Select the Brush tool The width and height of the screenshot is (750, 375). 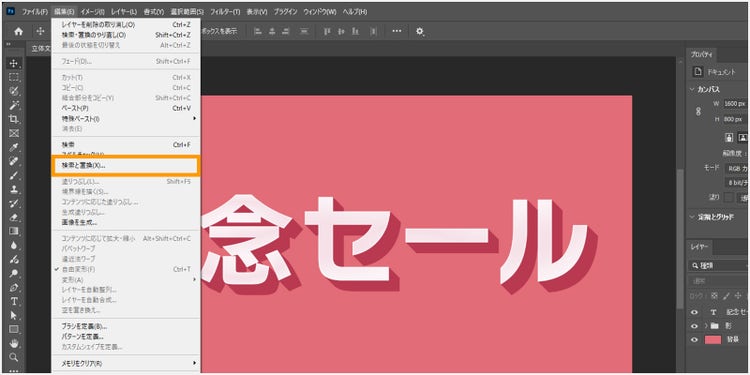tap(14, 175)
